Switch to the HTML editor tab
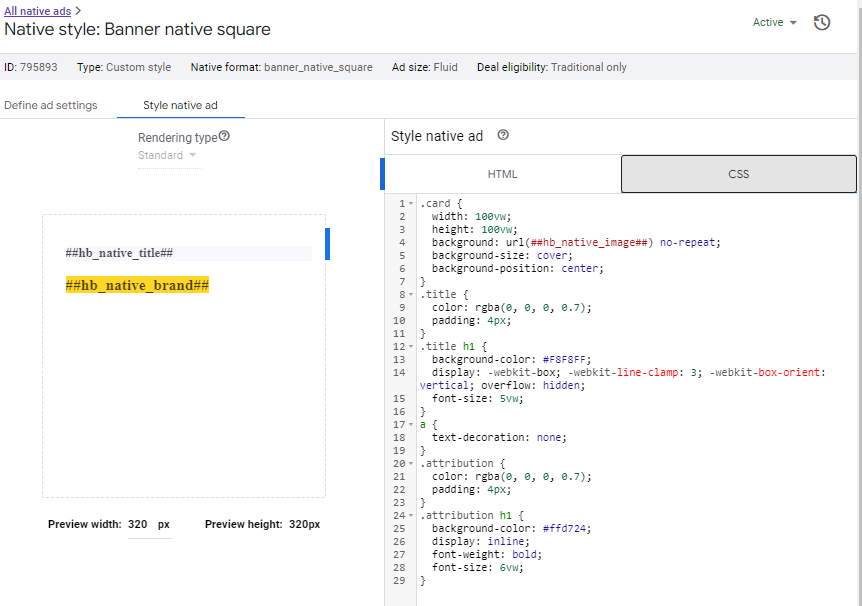The height and width of the screenshot is (606, 862). (502, 174)
